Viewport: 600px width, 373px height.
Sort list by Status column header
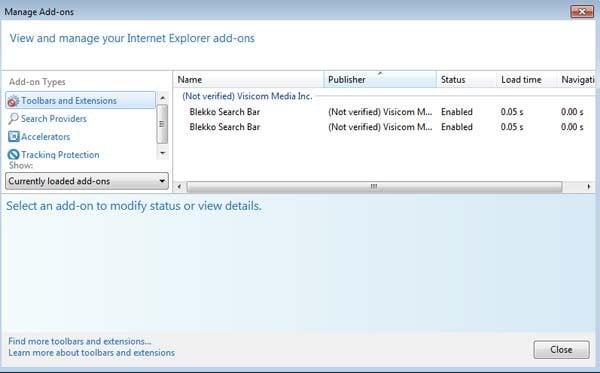466,80
